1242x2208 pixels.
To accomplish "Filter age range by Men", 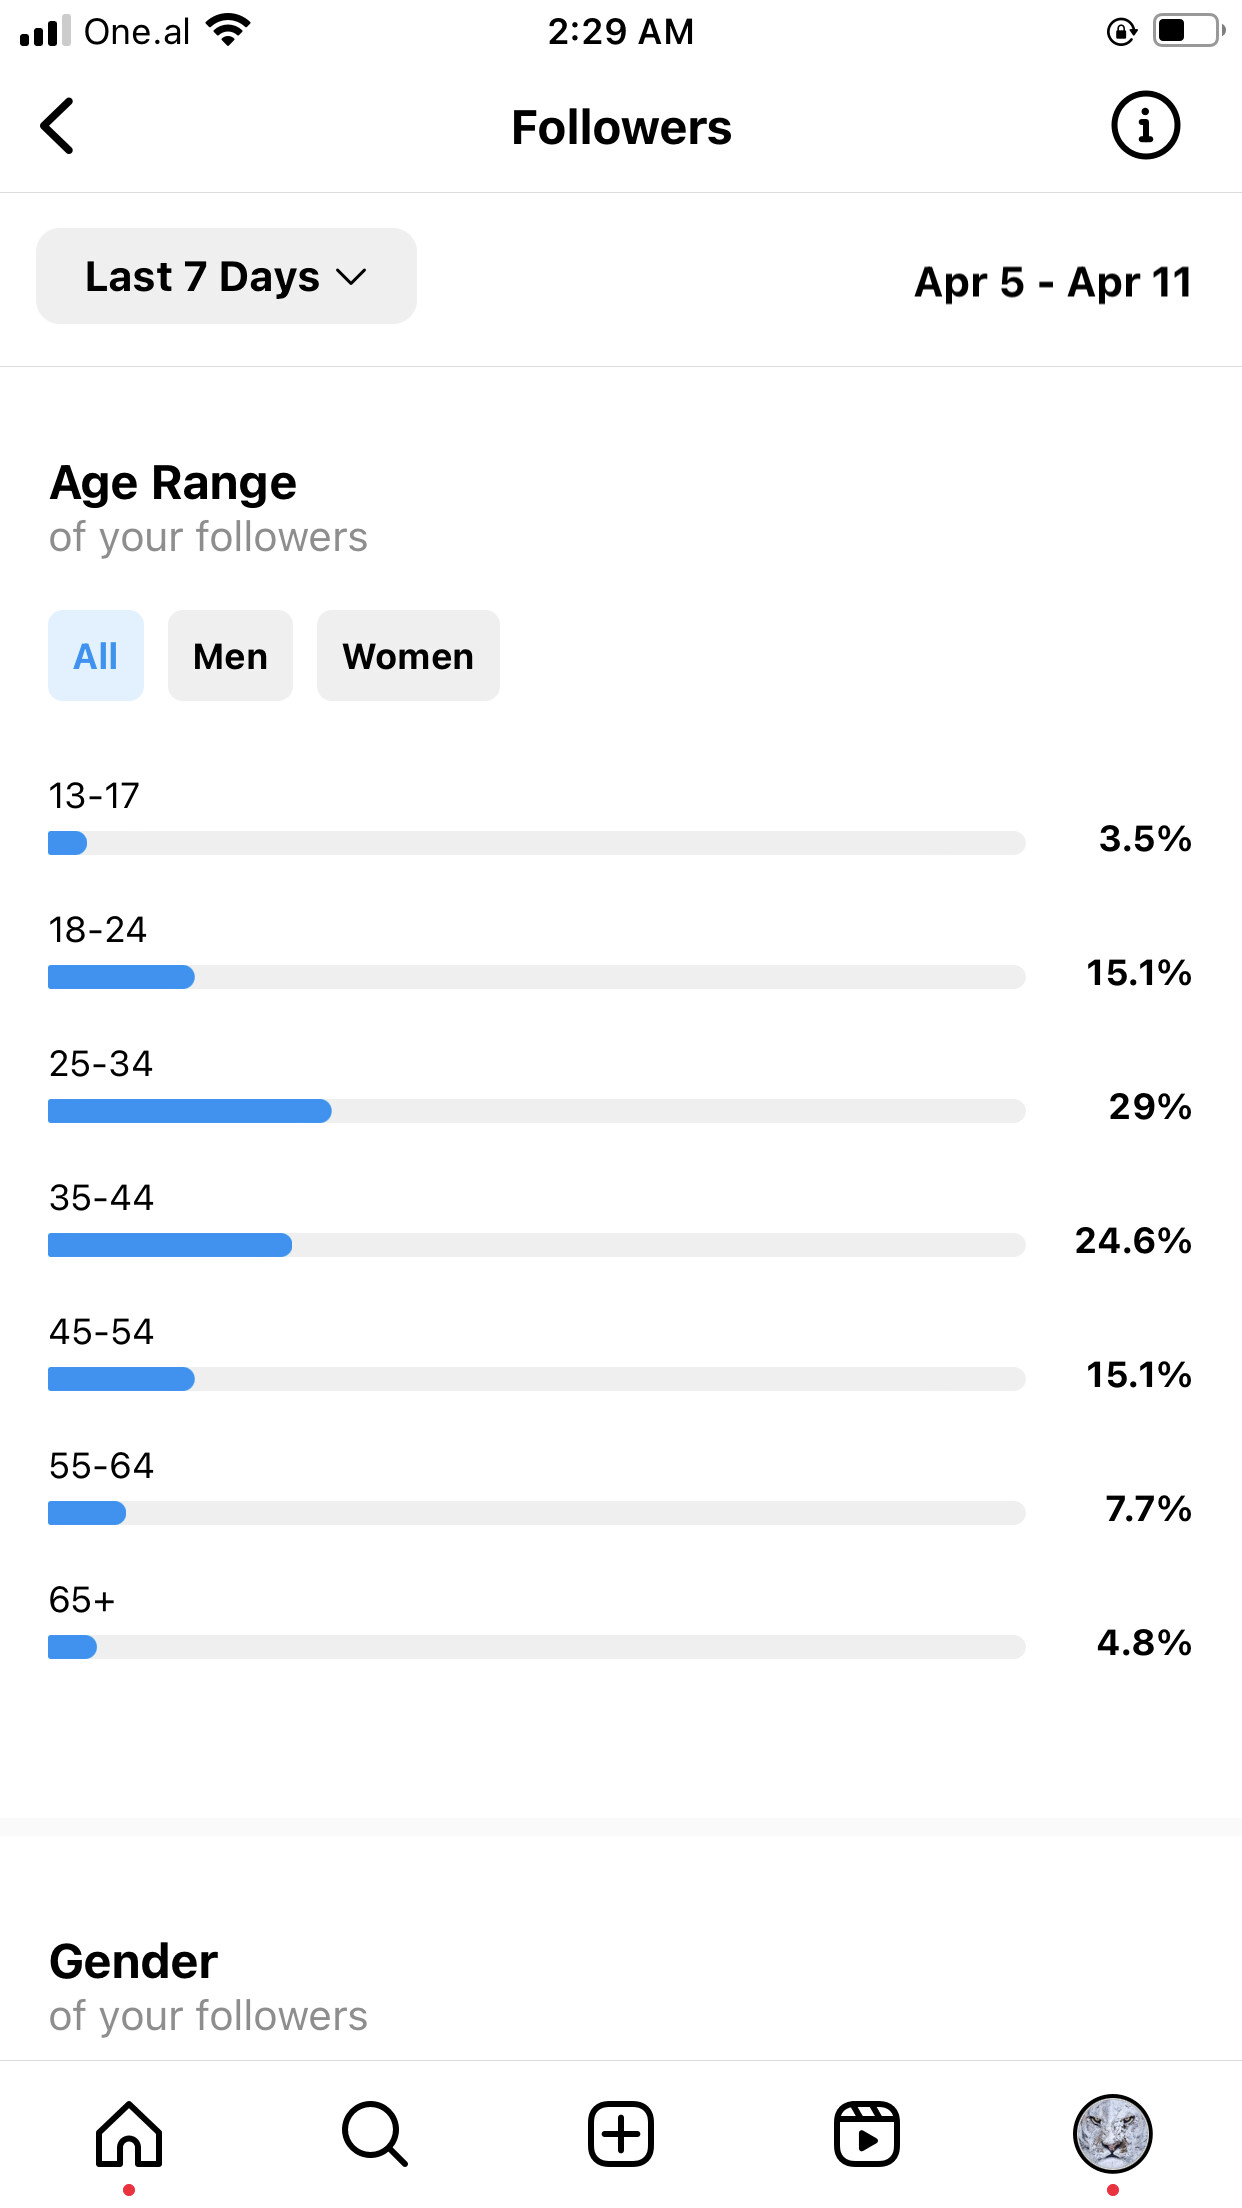I will 230,656.
